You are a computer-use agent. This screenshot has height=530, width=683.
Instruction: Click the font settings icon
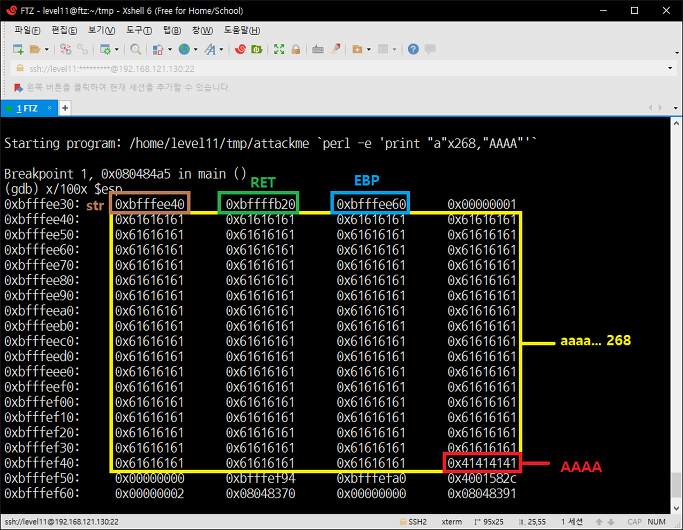coord(210,49)
